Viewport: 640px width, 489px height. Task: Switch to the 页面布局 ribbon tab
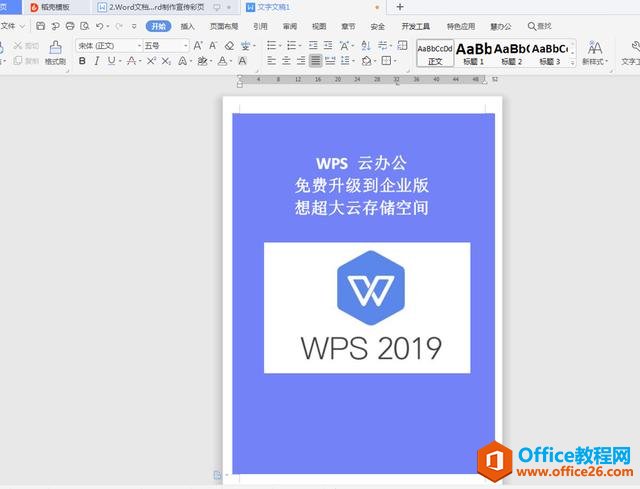(224, 26)
